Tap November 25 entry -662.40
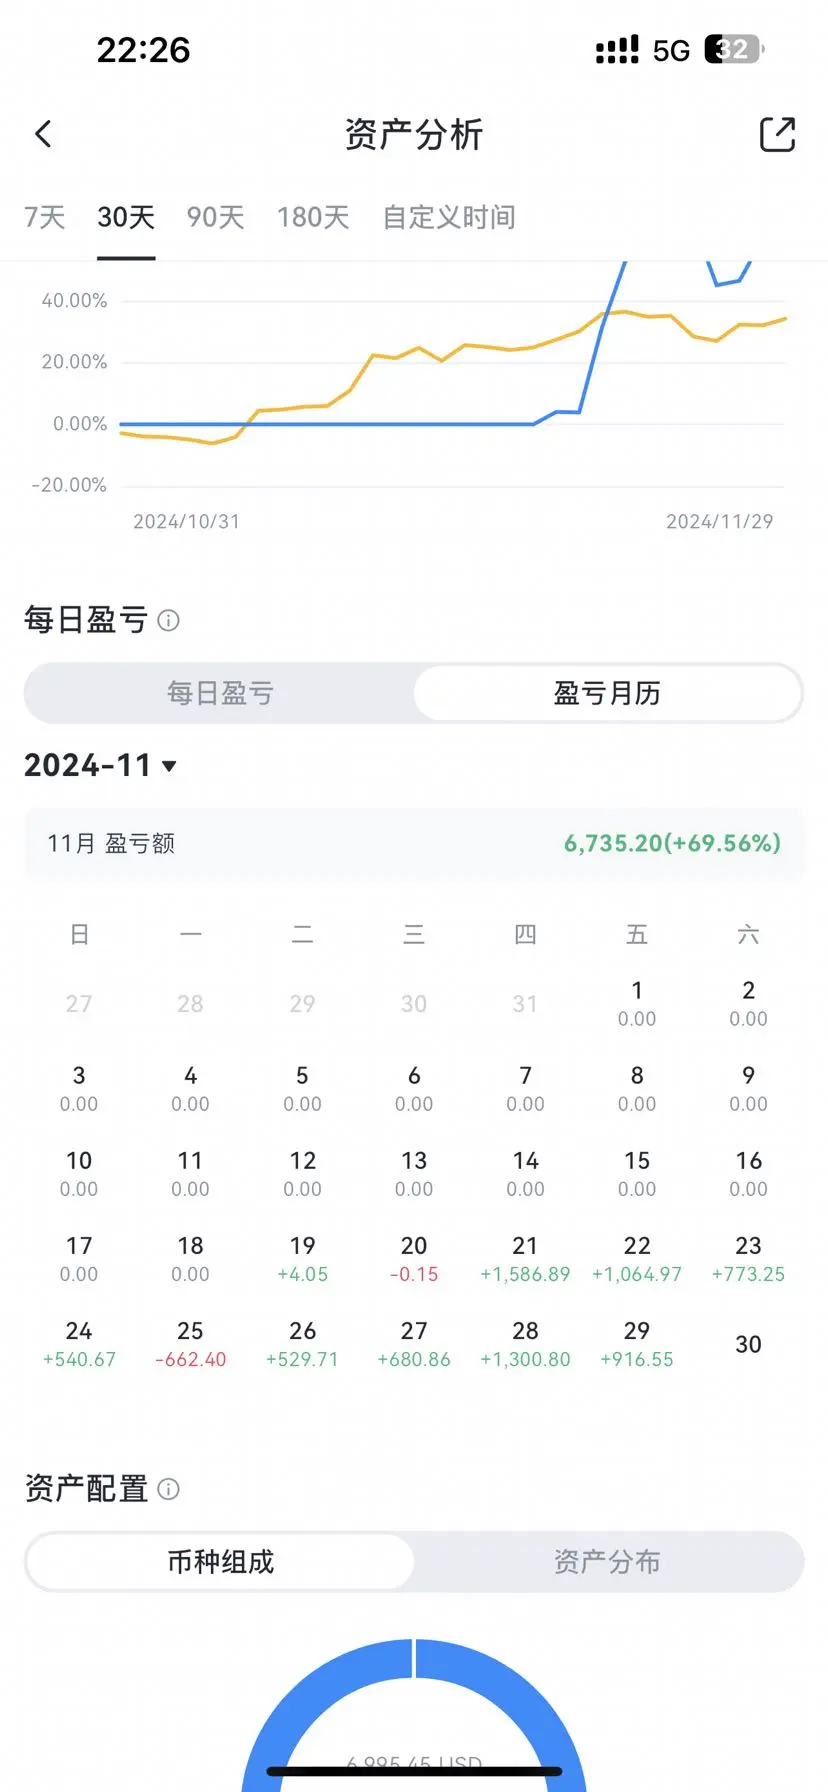828x1792 pixels. pyautogui.click(x=190, y=1344)
